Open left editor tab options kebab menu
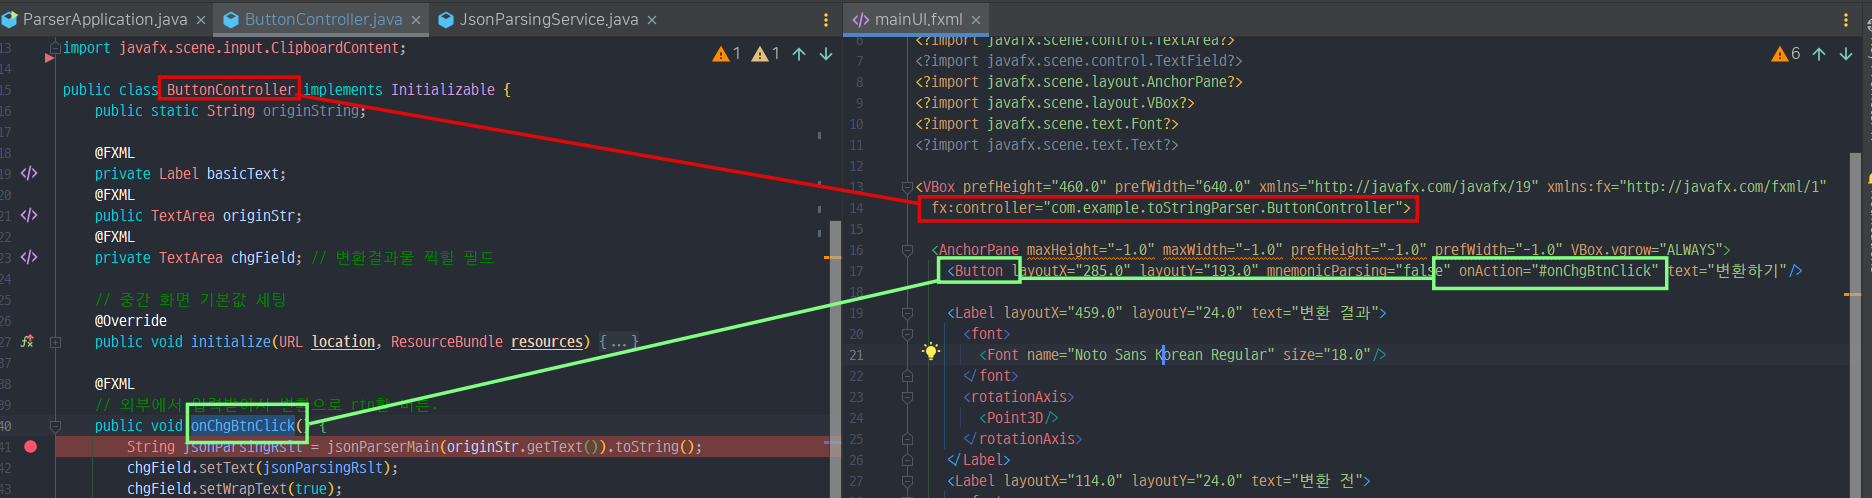This screenshot has width=1872, height=498. (825, 20)
